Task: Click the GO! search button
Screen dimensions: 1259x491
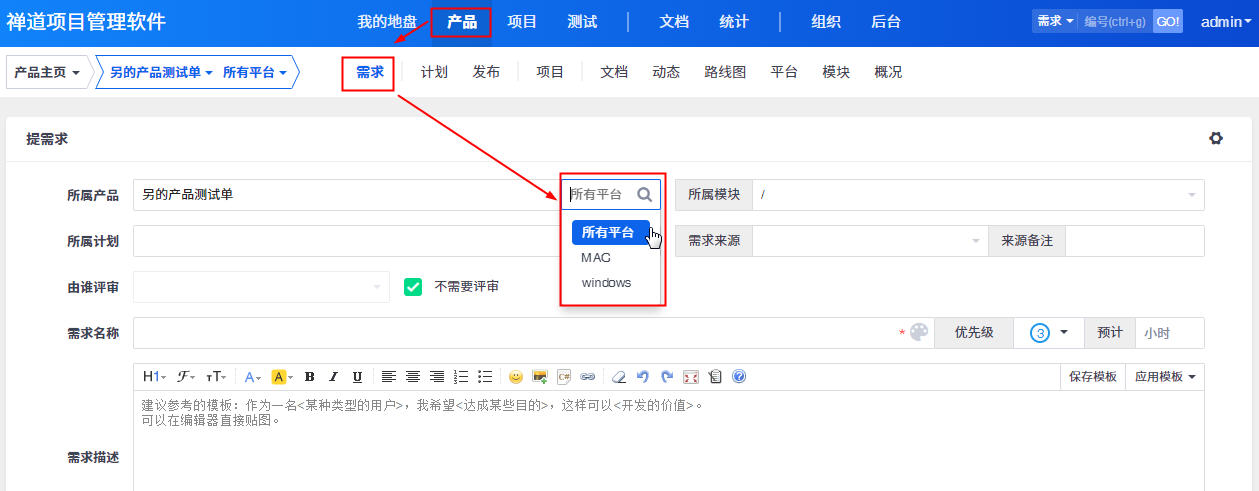Action: pos(1167,21)
